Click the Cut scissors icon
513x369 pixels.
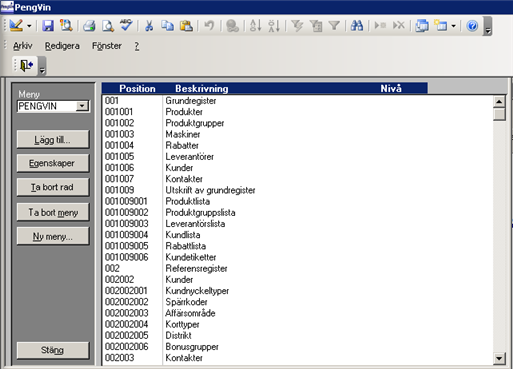(149, 26)
